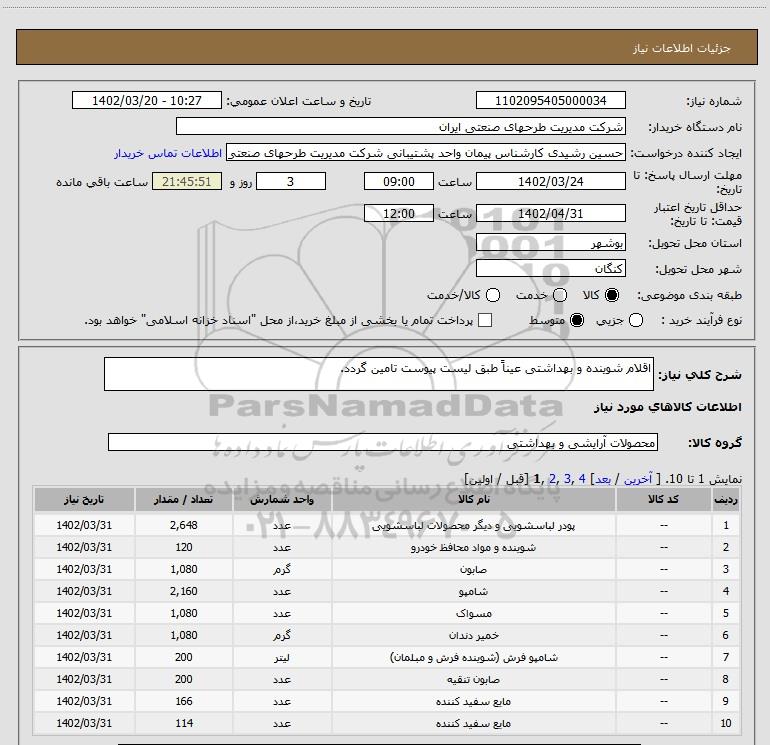Image resolution: width=770 pixels, height=745 pixels.
Task: Open results page 2
Action: coord(552,479)
